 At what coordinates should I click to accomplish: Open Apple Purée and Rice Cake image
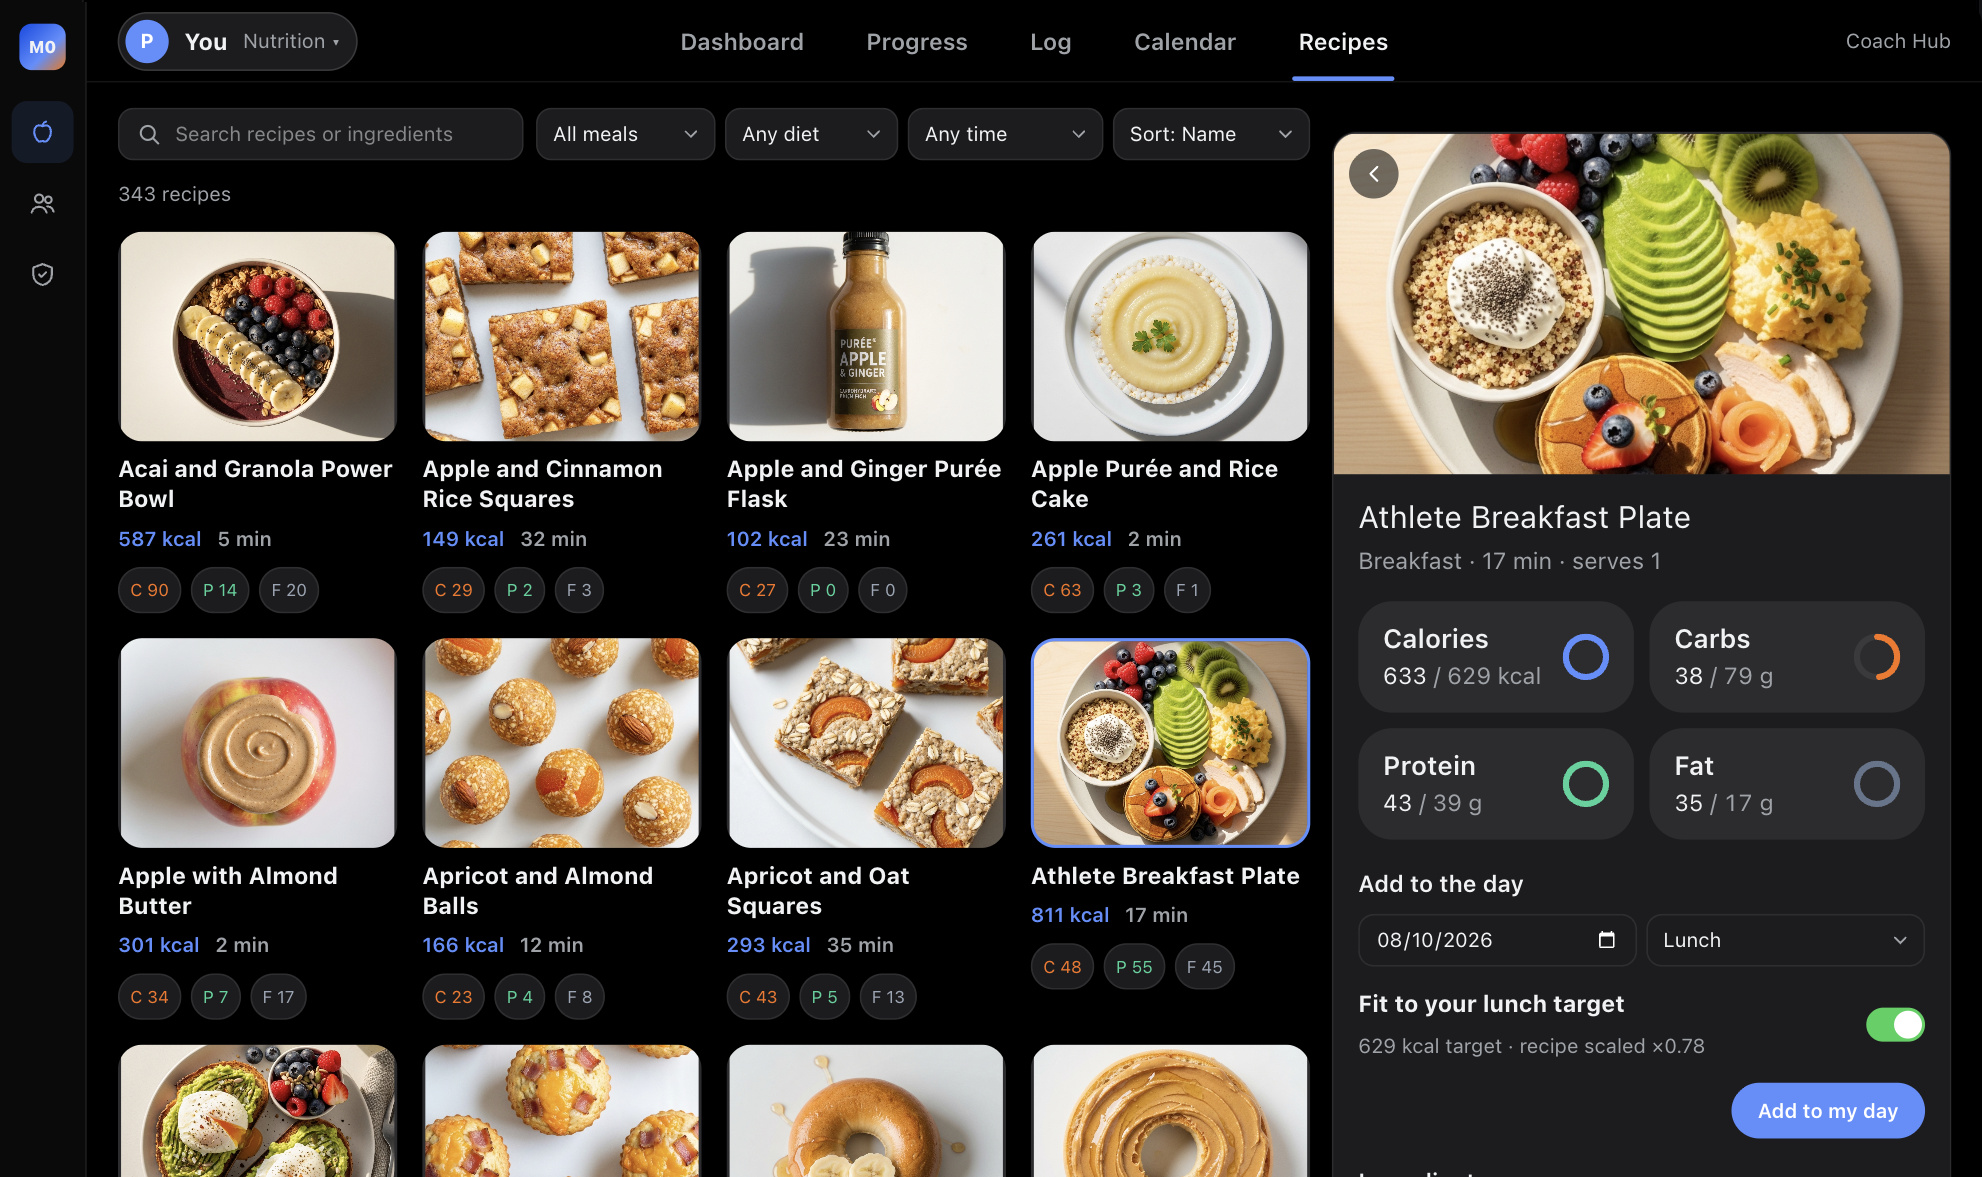[1169, 337]
